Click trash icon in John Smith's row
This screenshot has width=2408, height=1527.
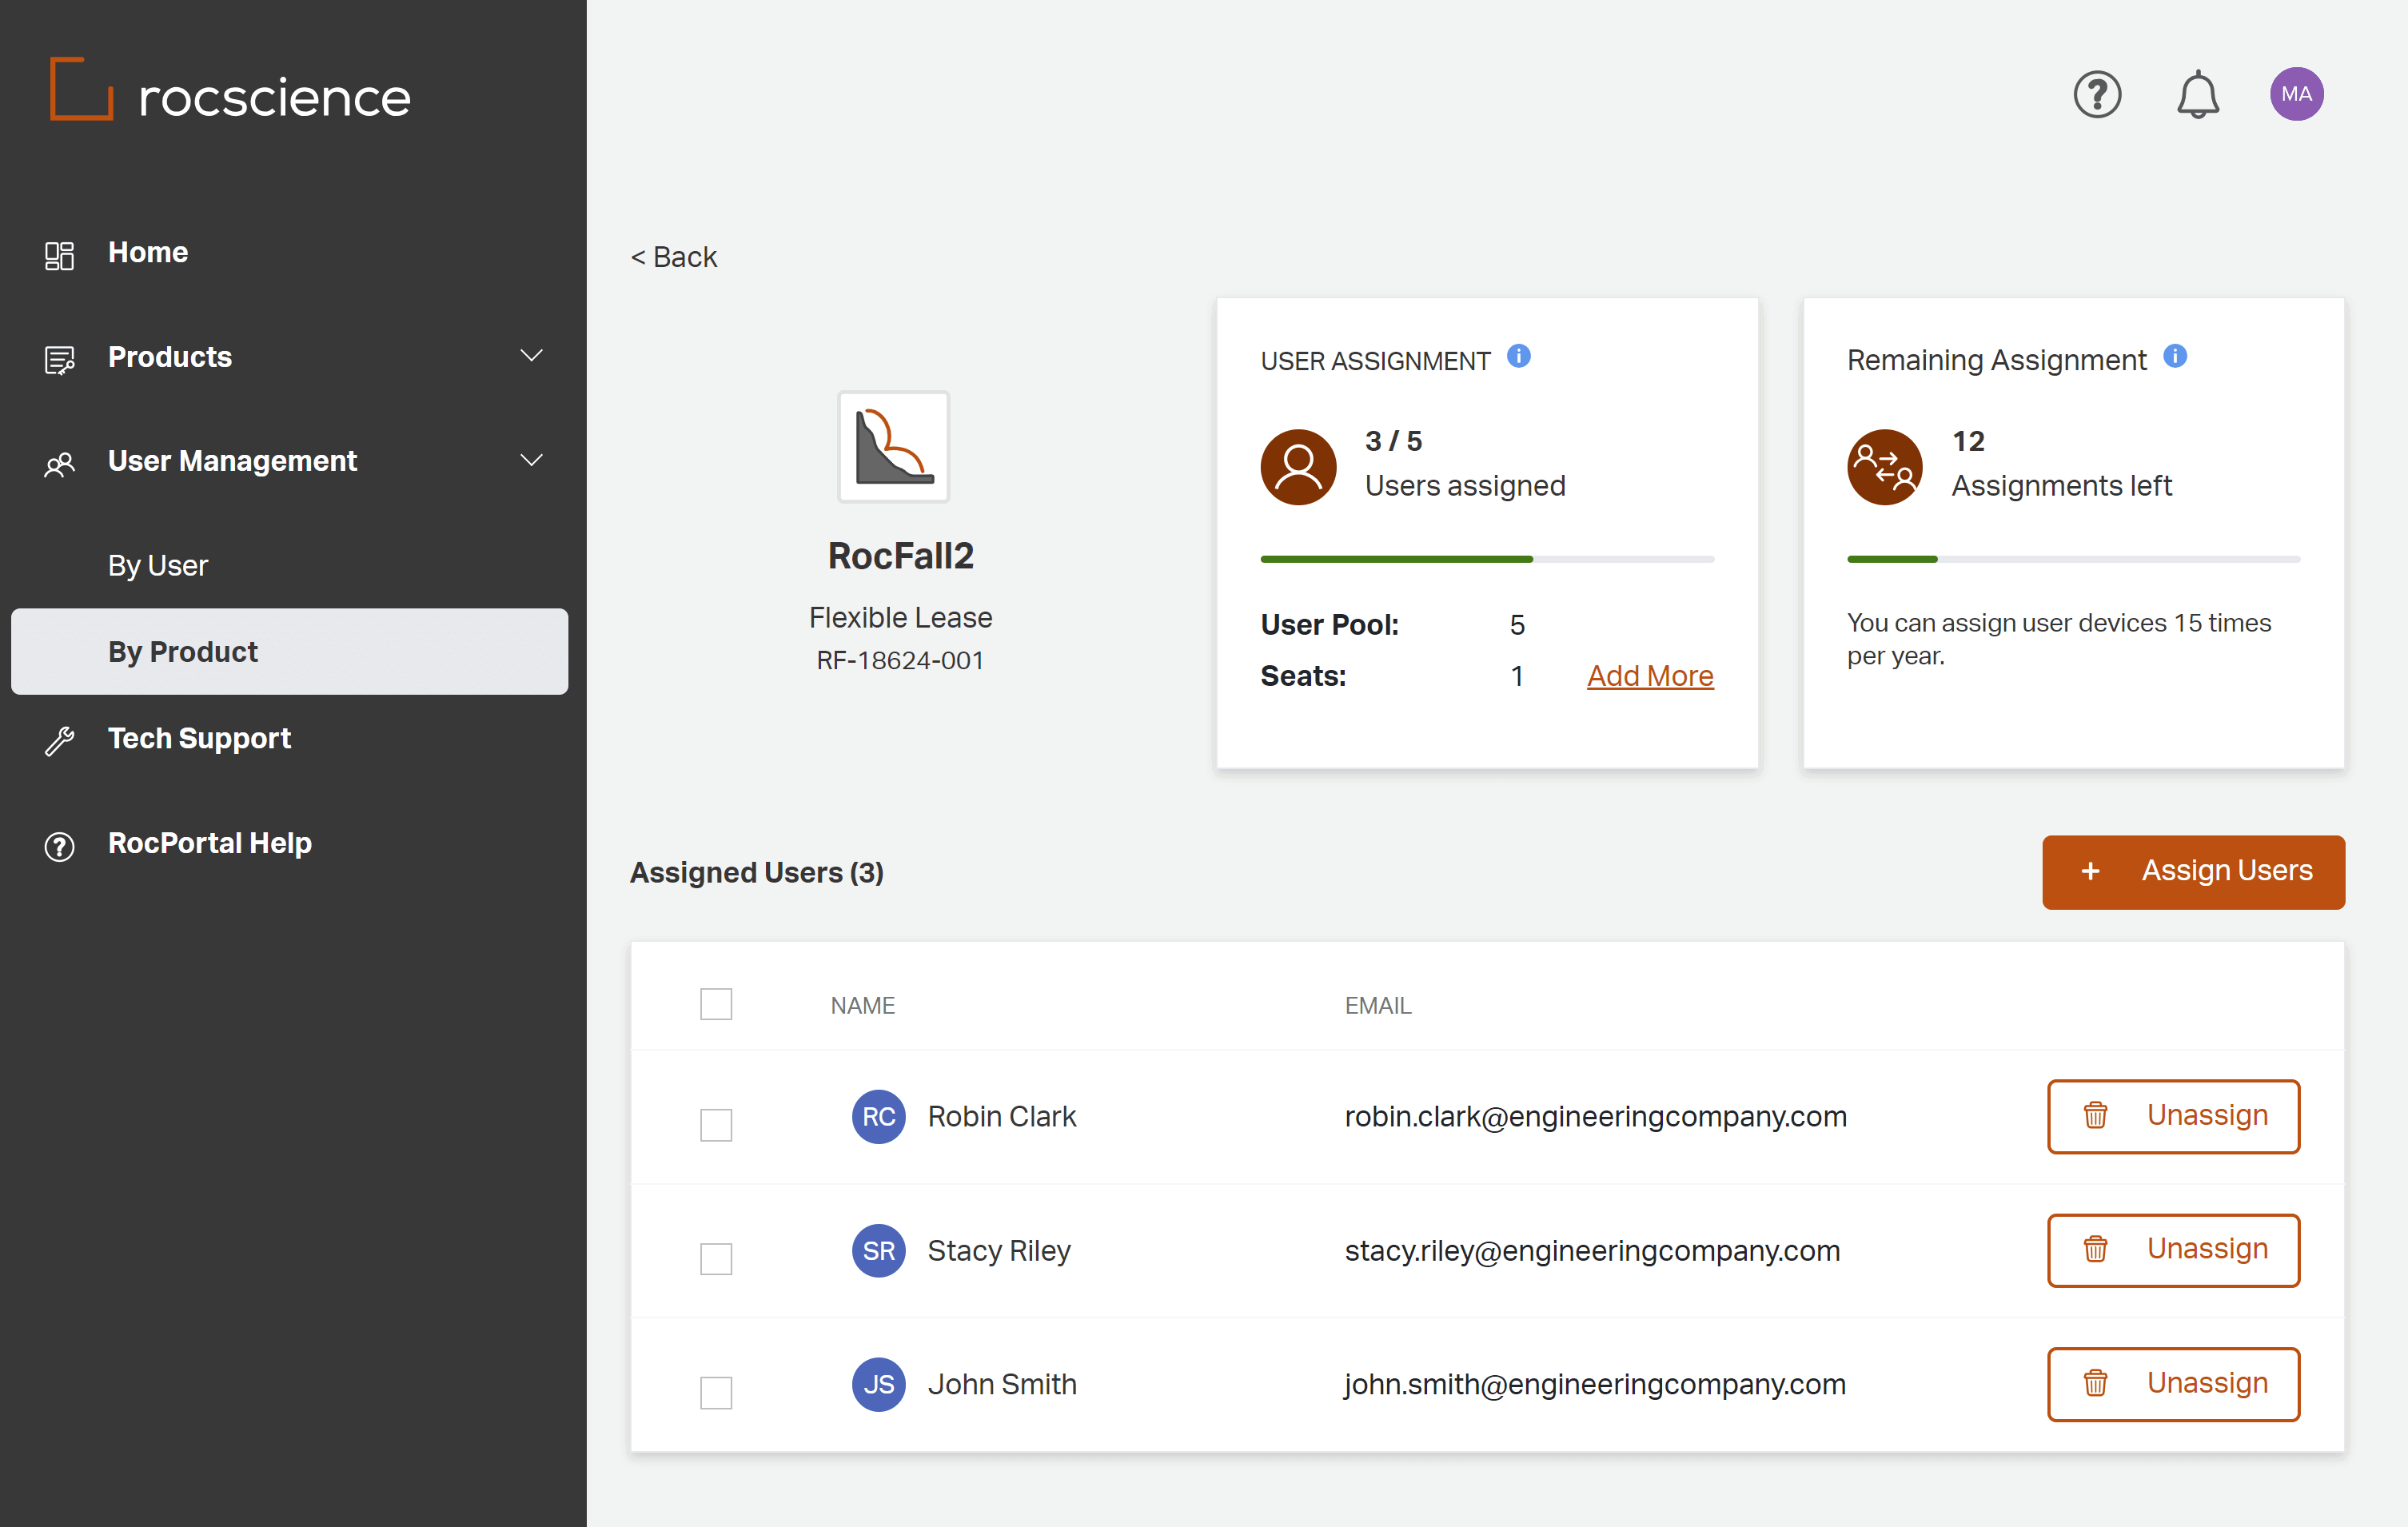(x=2095, y=1383)
